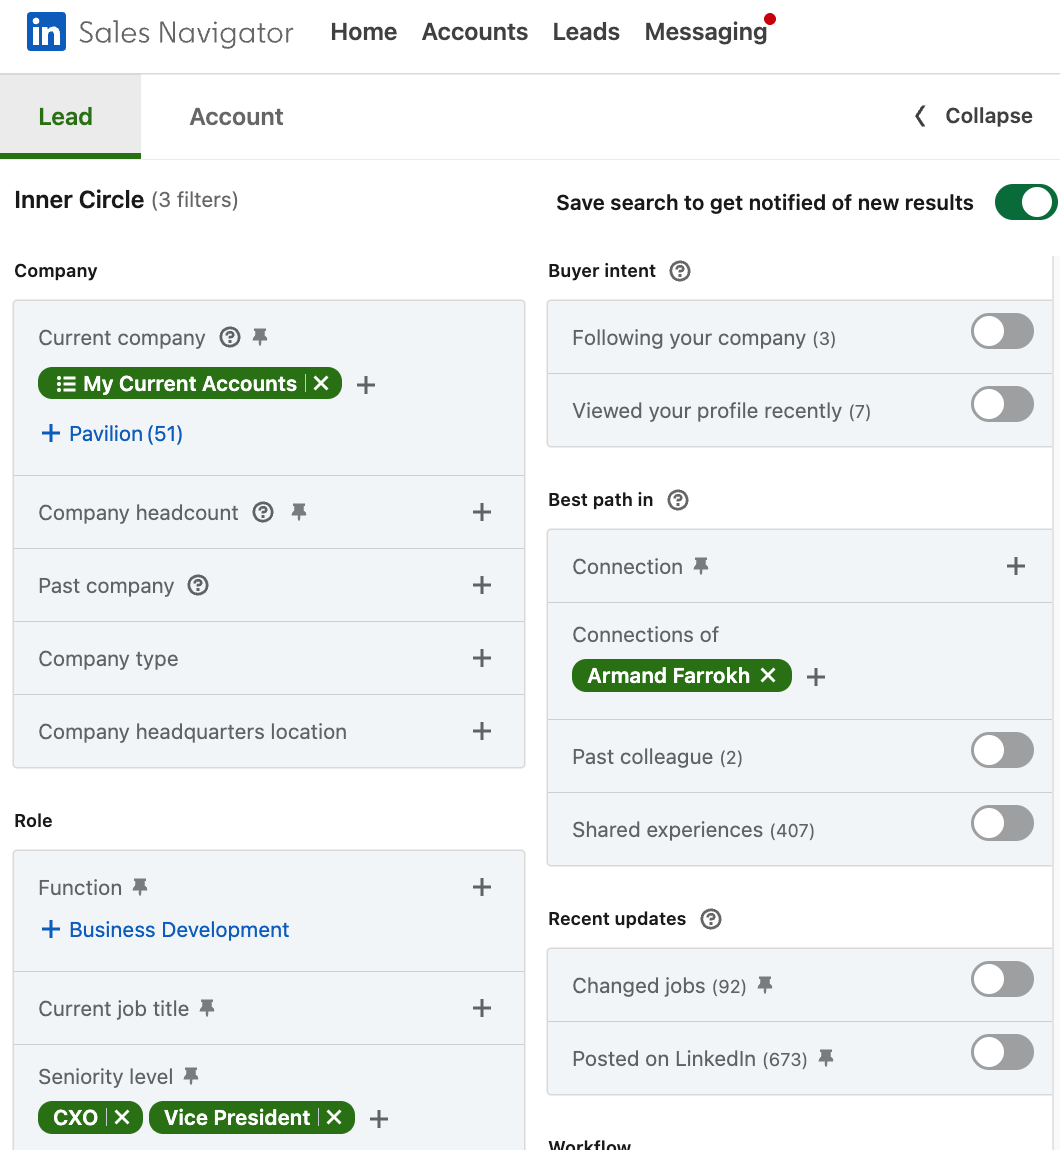
Task: Open Accounts in navigation
Action: [x=475, y=32]
